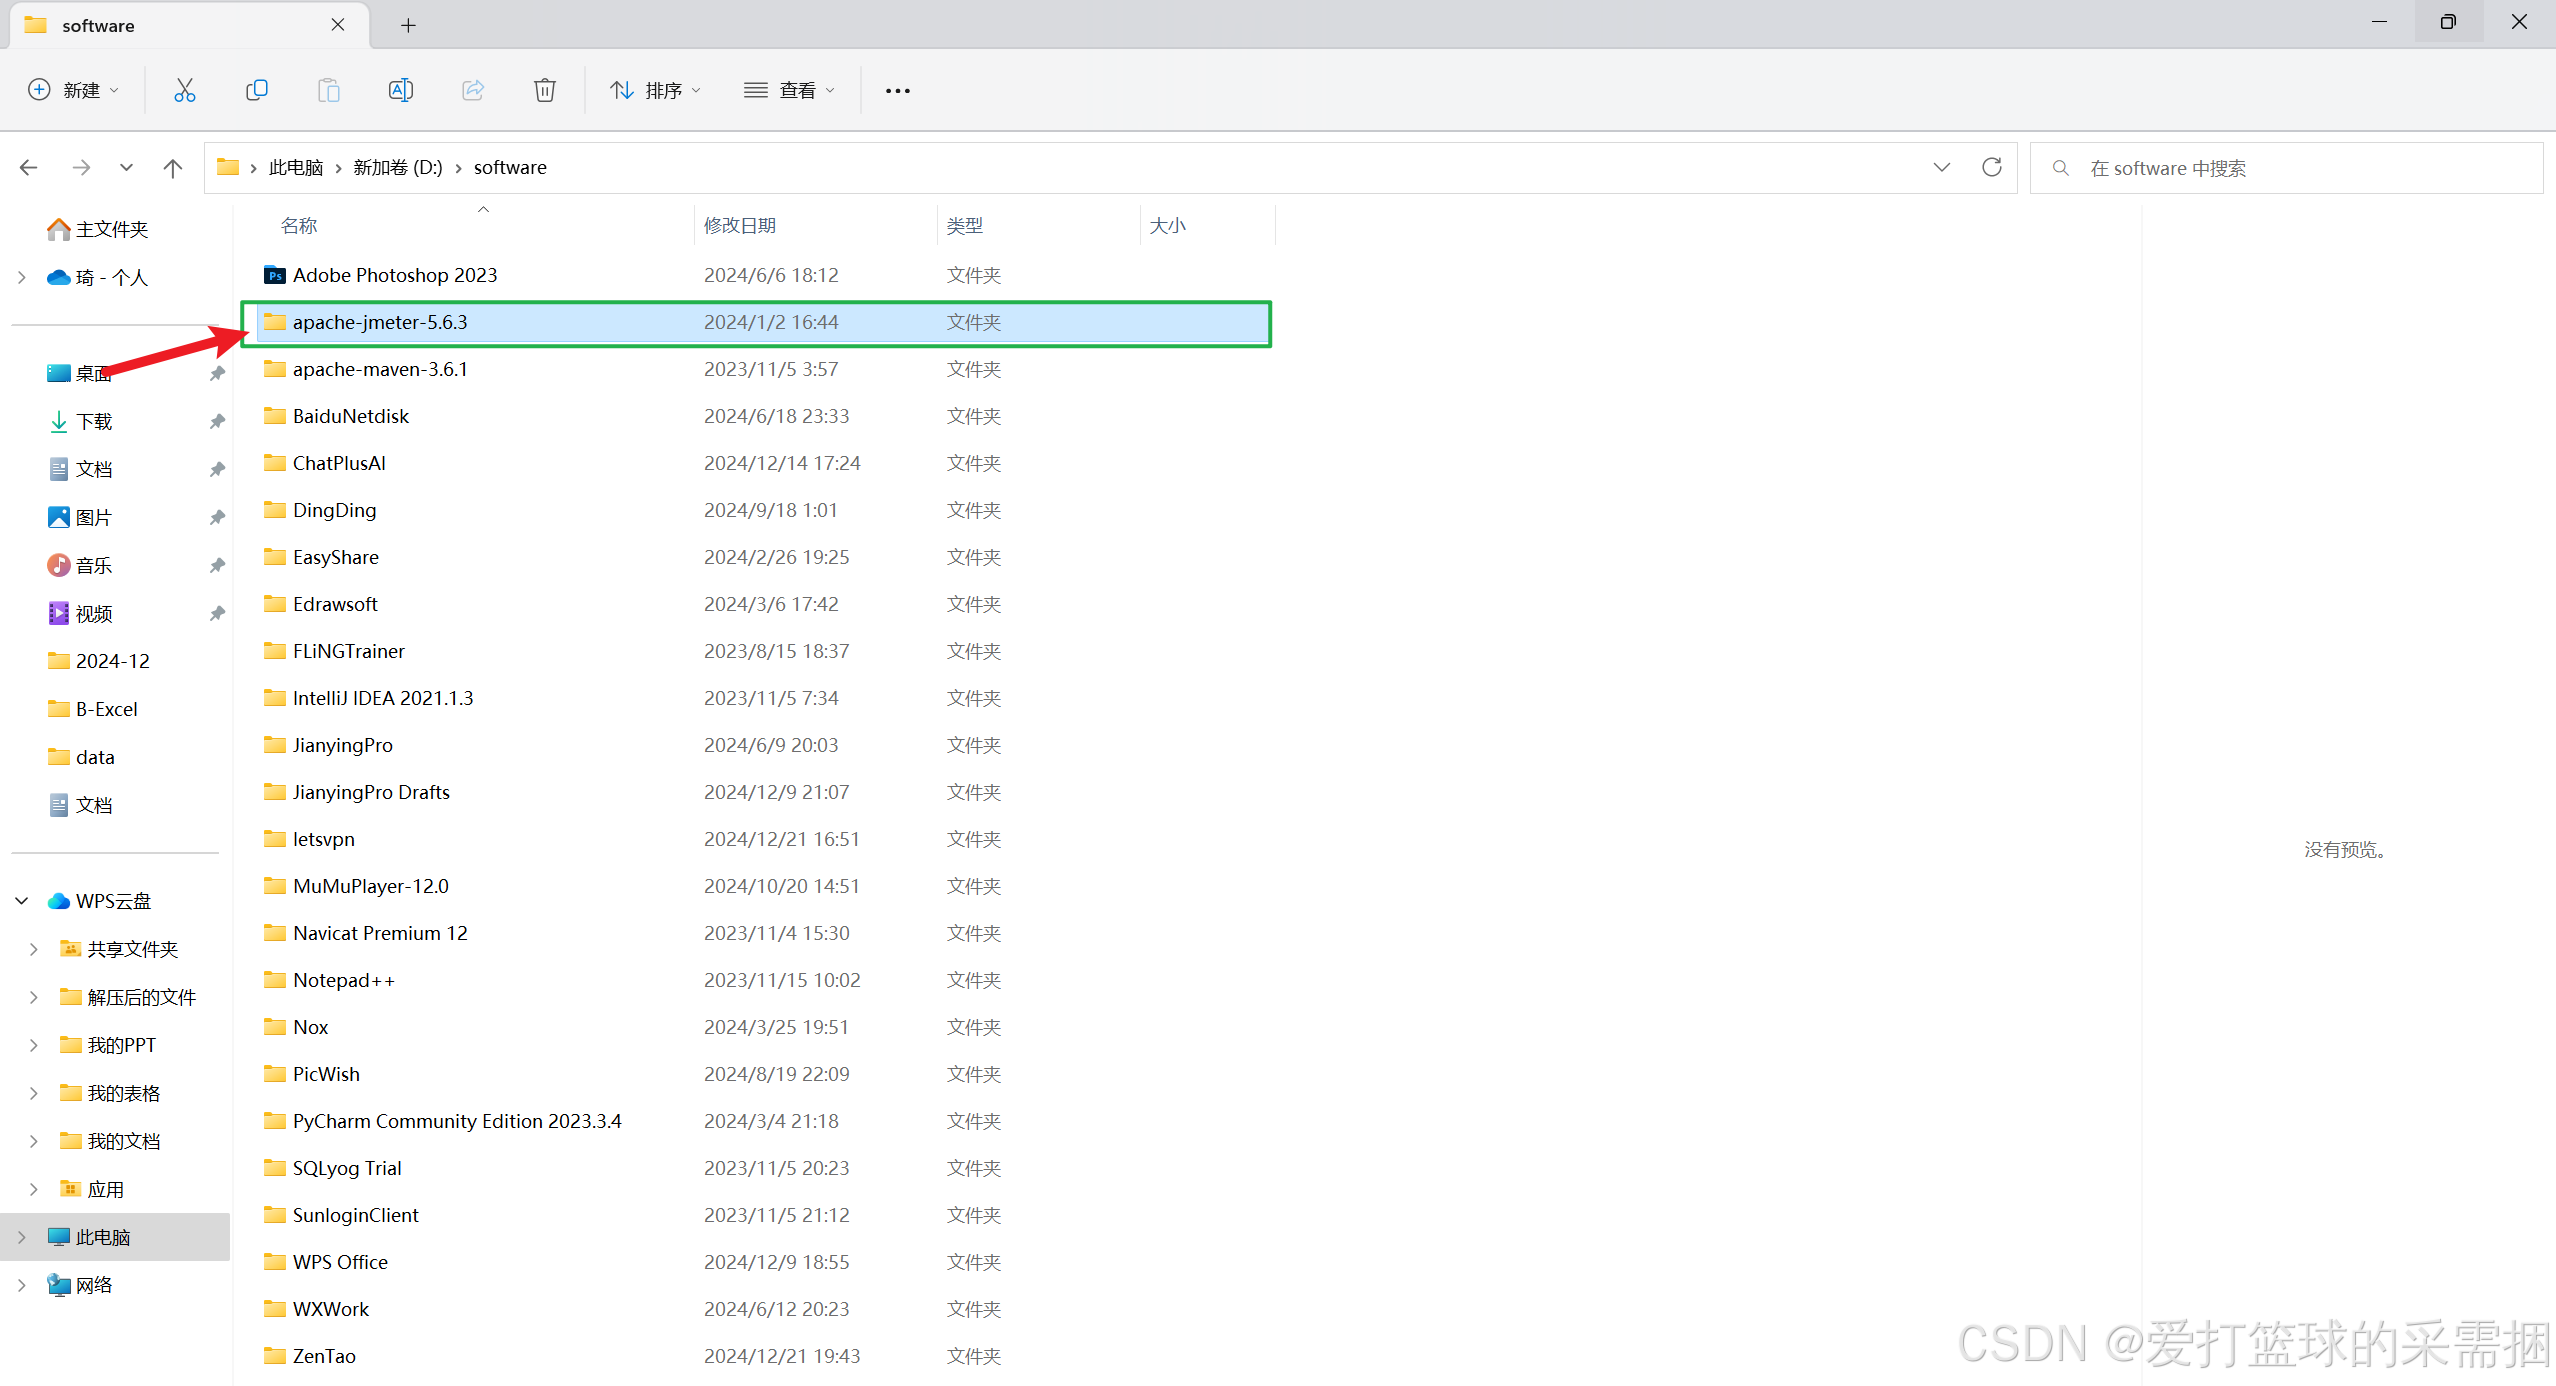Open the 查看 (View) dropdown

[789, 90]
